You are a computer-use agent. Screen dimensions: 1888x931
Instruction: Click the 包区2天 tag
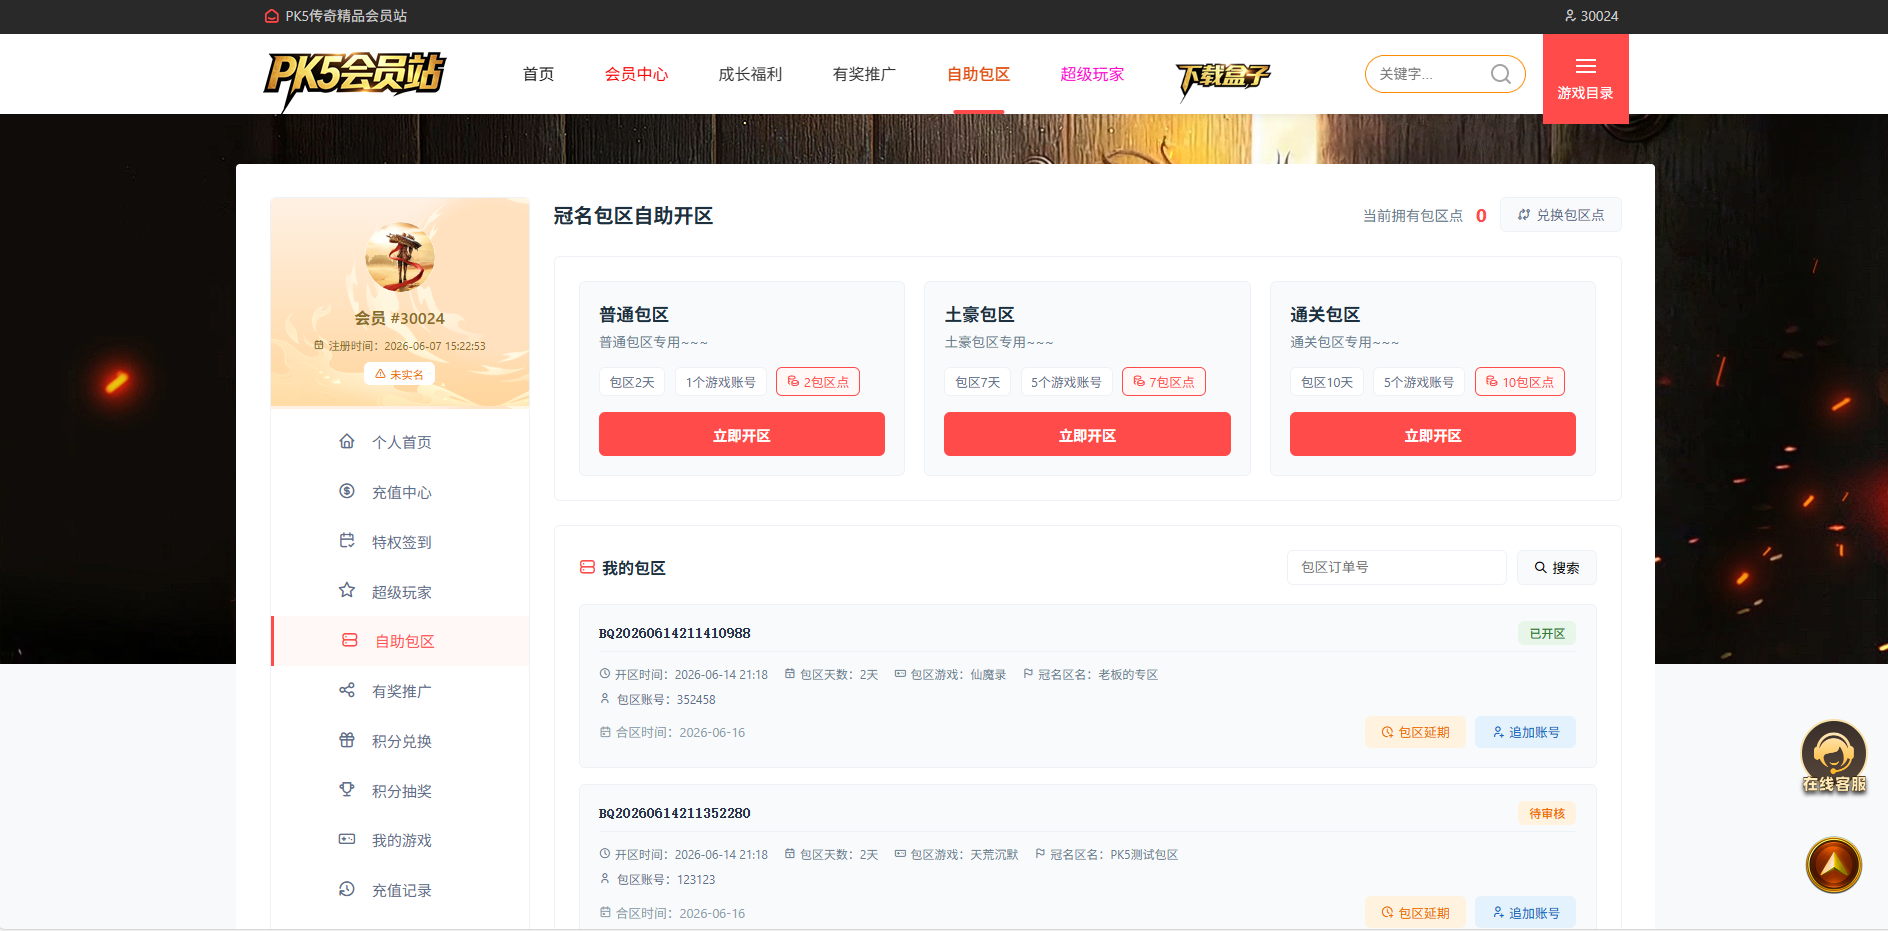(x=632, y=382)
